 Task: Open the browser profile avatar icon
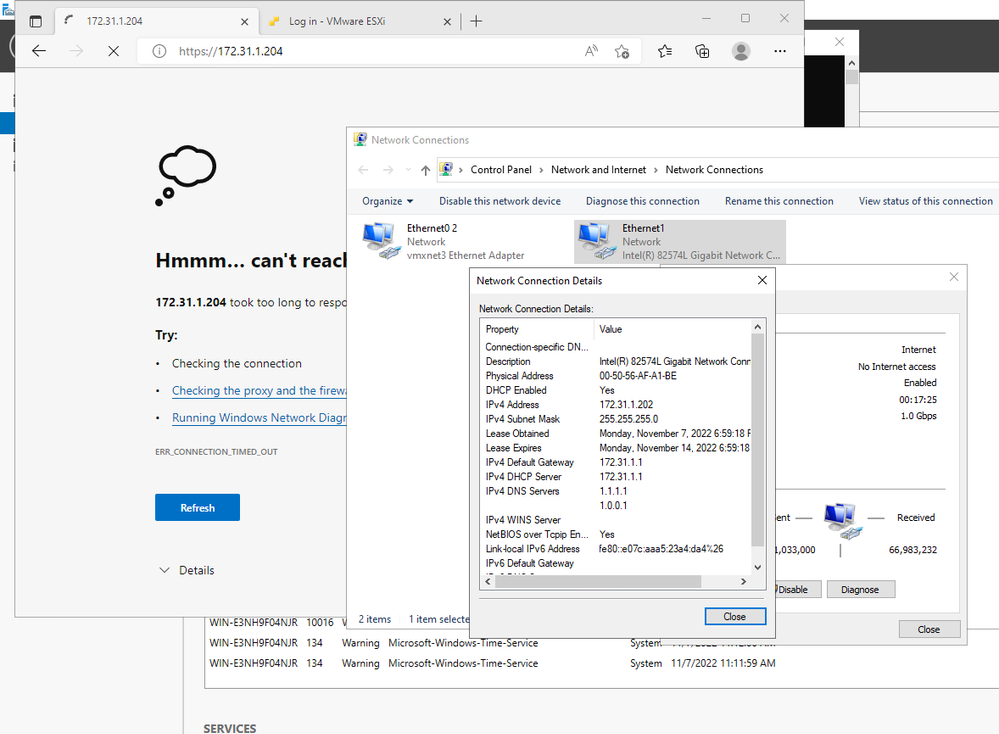click(x=741, y=51)
